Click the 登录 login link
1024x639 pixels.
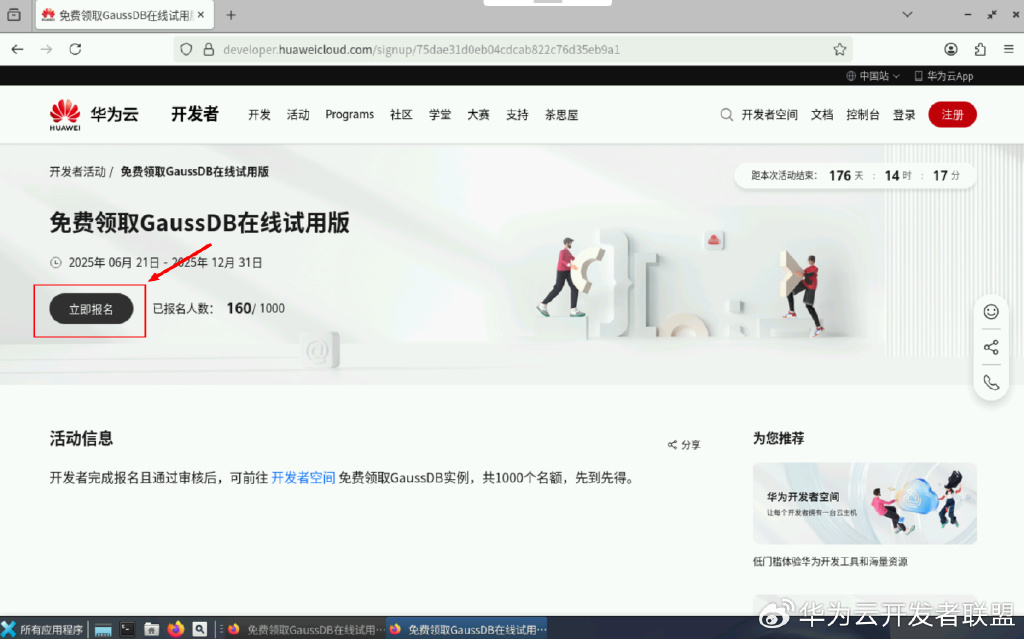[x=904, y=115]
